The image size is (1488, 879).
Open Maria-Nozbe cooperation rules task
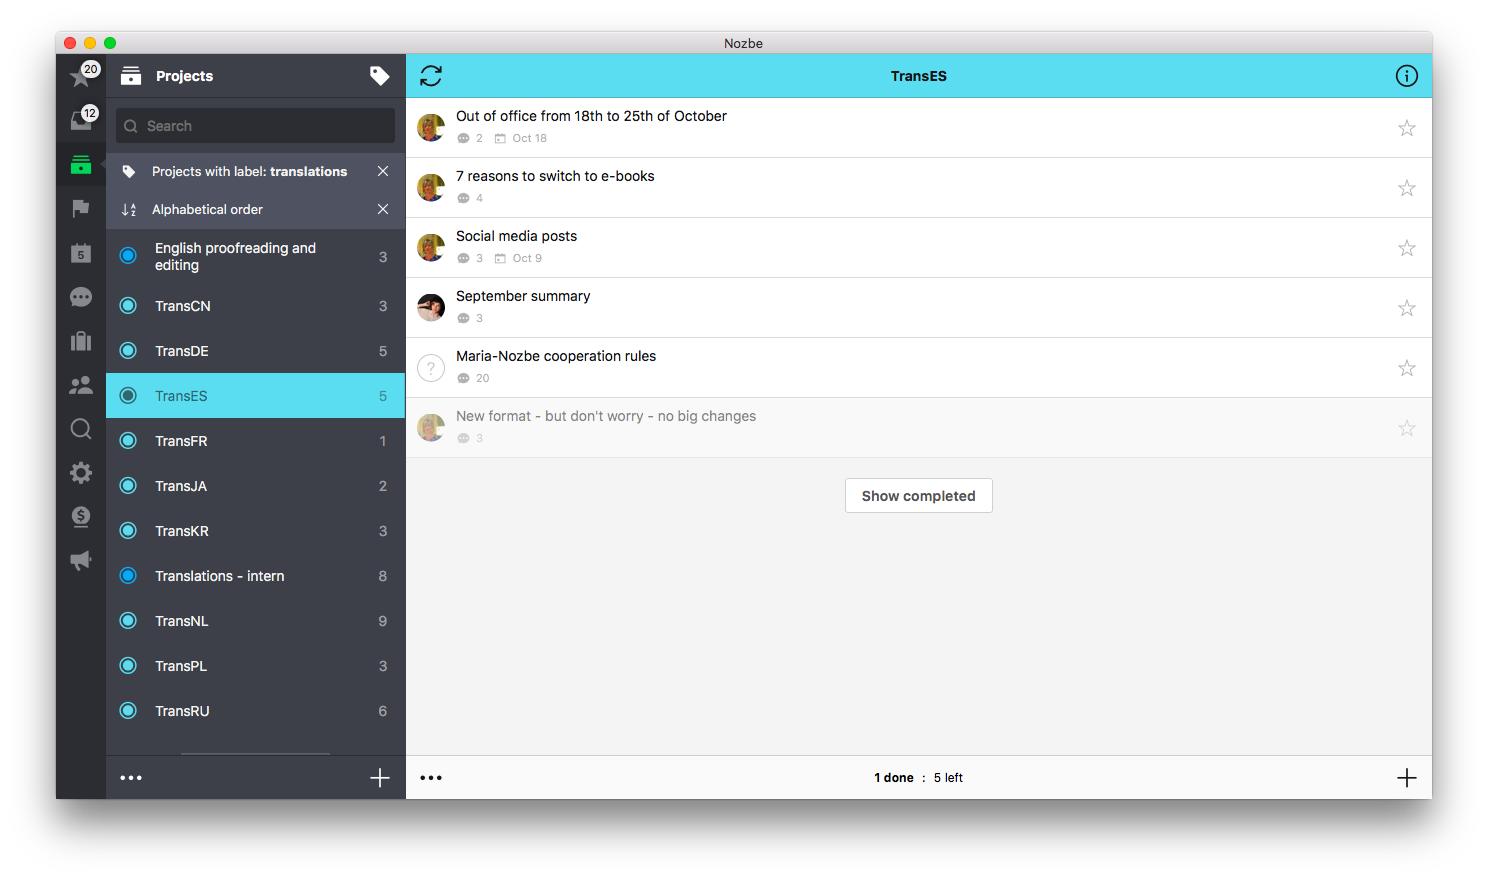tap(919, 368)
